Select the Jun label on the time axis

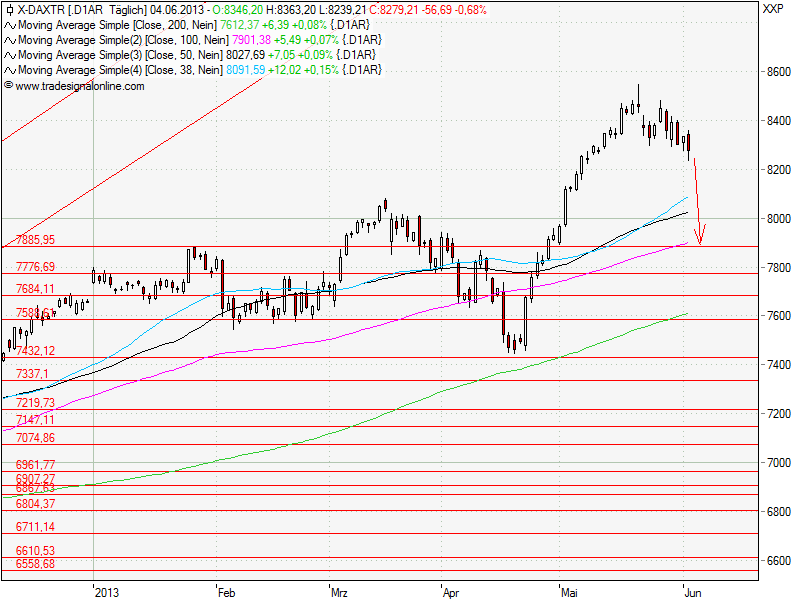tap(692, 592)
